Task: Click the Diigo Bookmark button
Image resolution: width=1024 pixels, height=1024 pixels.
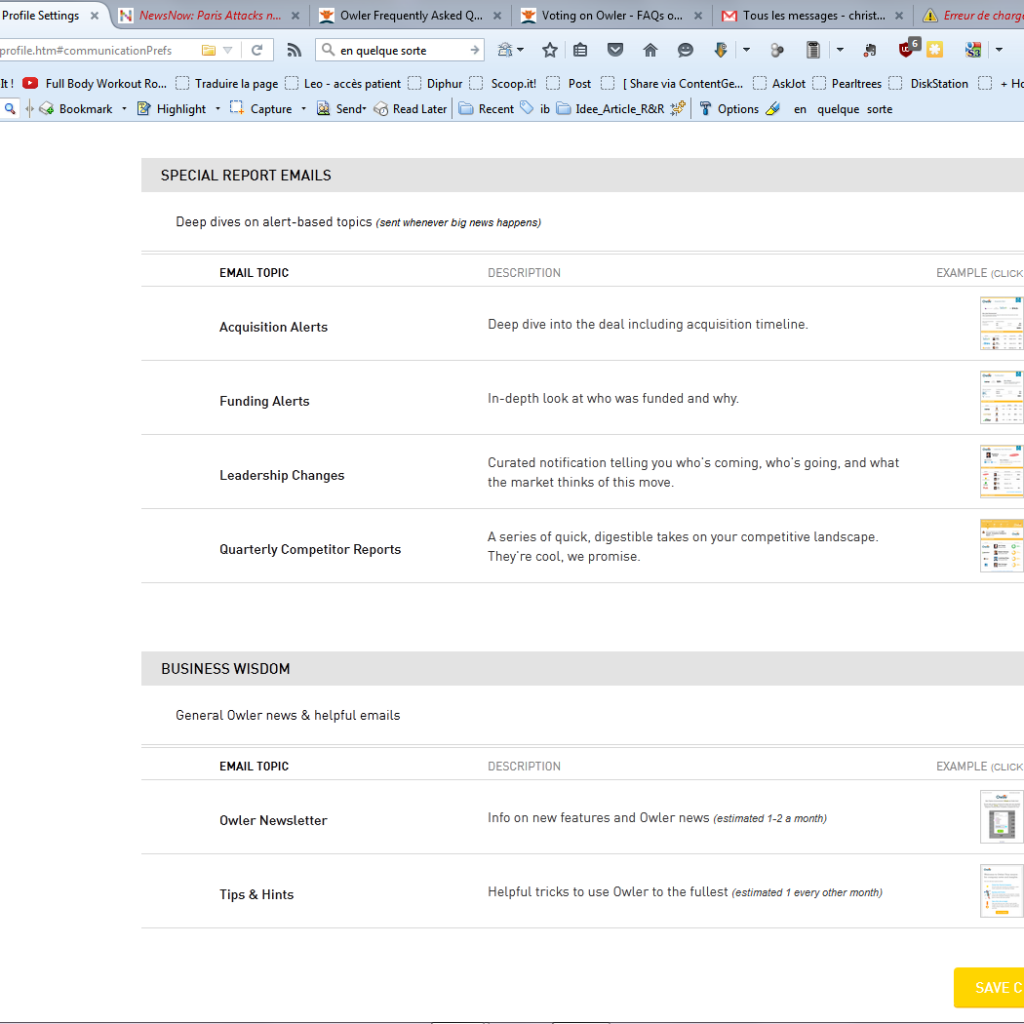Action: (76, 109)
